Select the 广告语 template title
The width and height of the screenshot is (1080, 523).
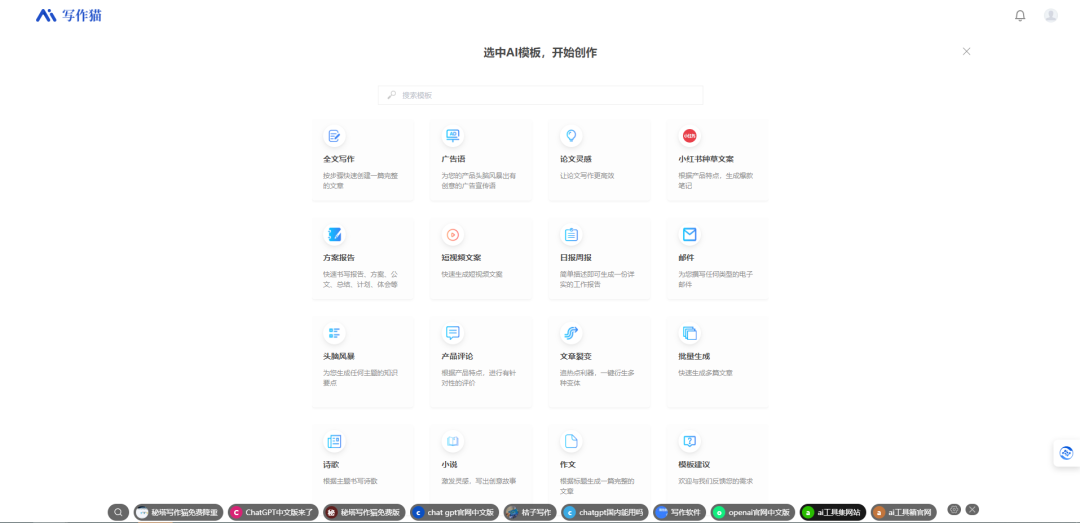tap(453, 158)
